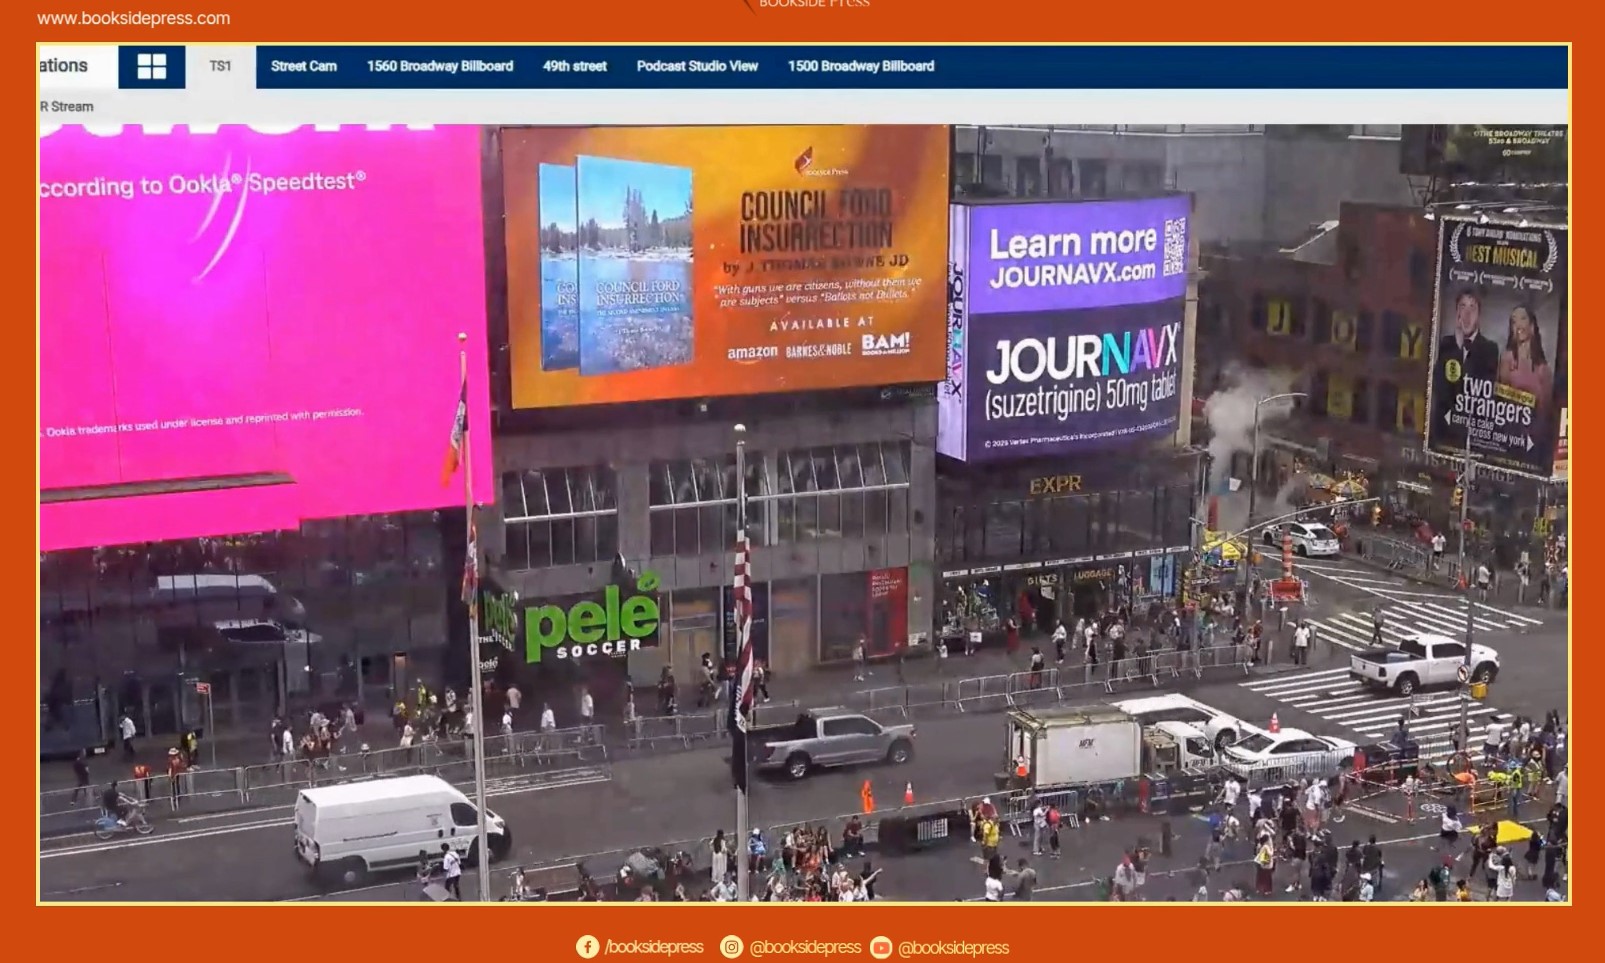Select the TS1 camera tab
Image resolution: width=1605 pixels, height=963 pixels.
(220, 67)
